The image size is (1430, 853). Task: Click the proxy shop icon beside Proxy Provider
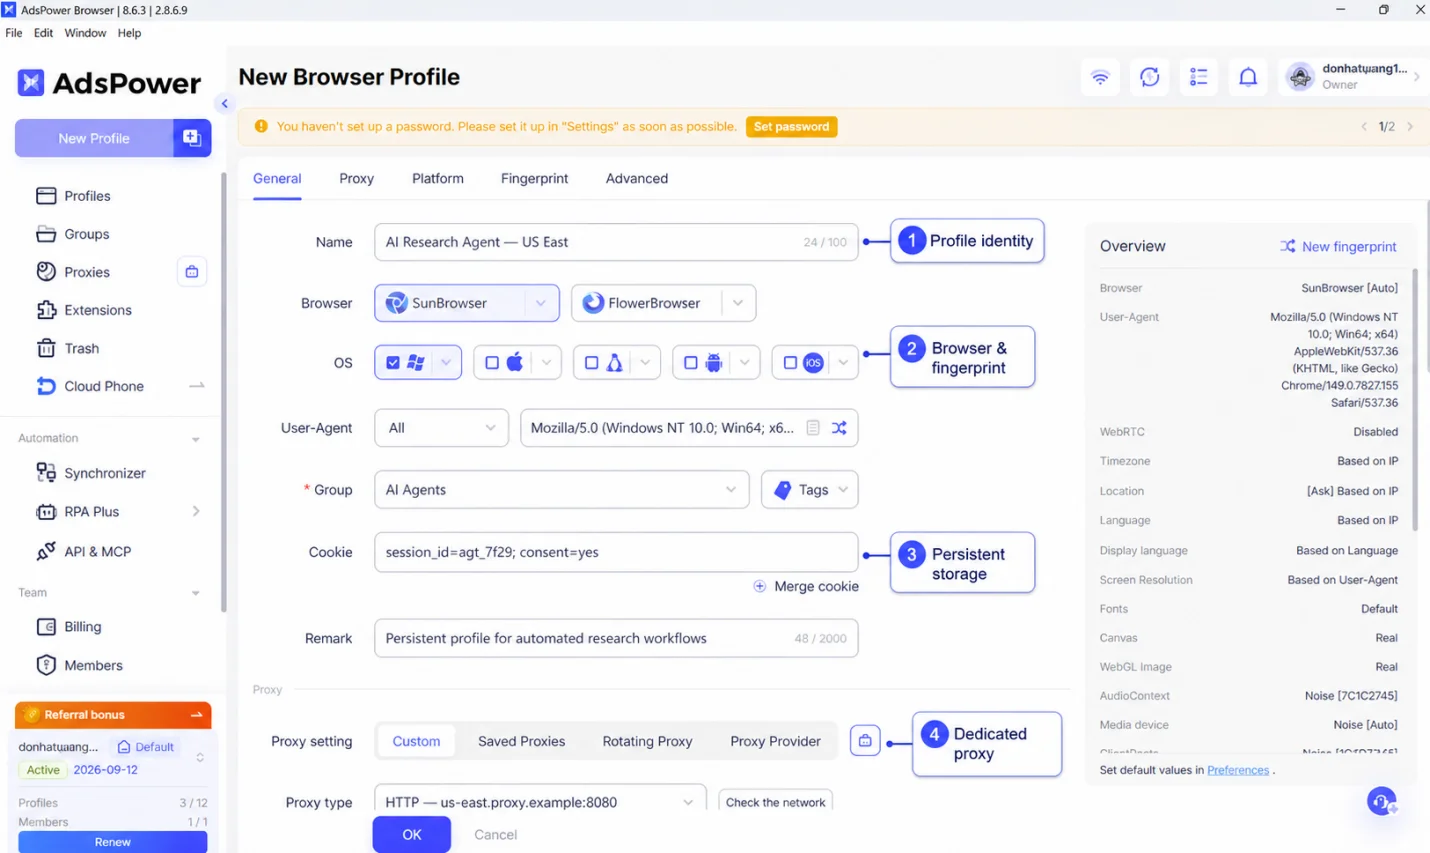pos(865,741)
